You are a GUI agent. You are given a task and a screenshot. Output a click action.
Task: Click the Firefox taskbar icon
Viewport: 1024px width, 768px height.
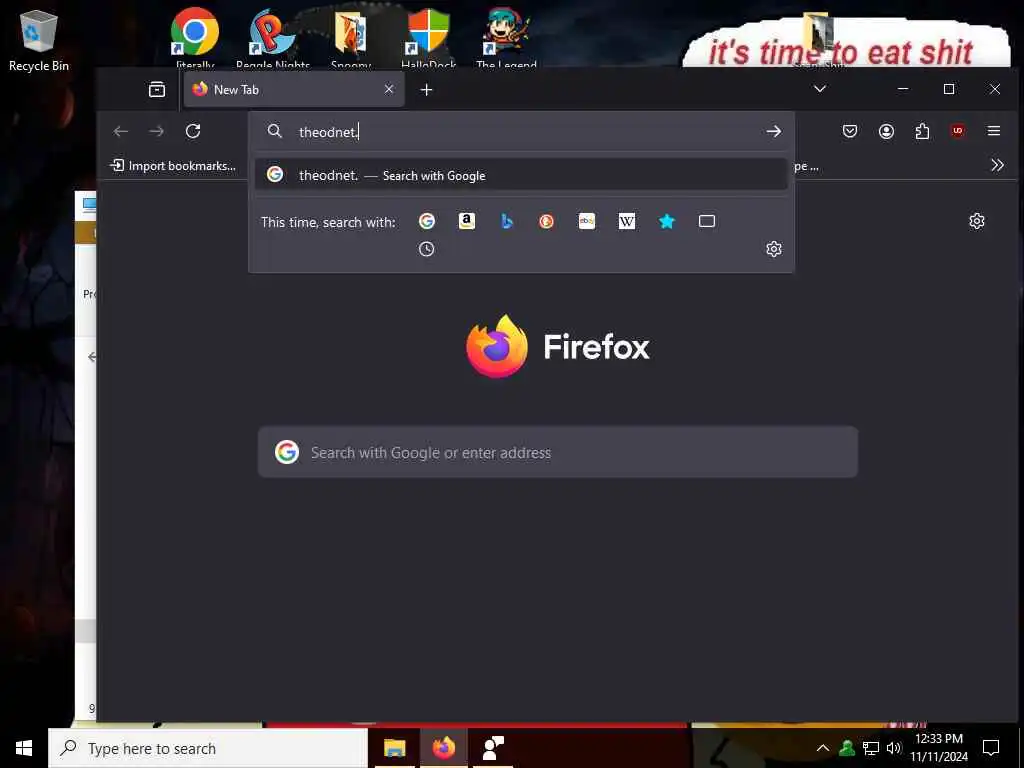pyautogui.click(x=443, y=748)
